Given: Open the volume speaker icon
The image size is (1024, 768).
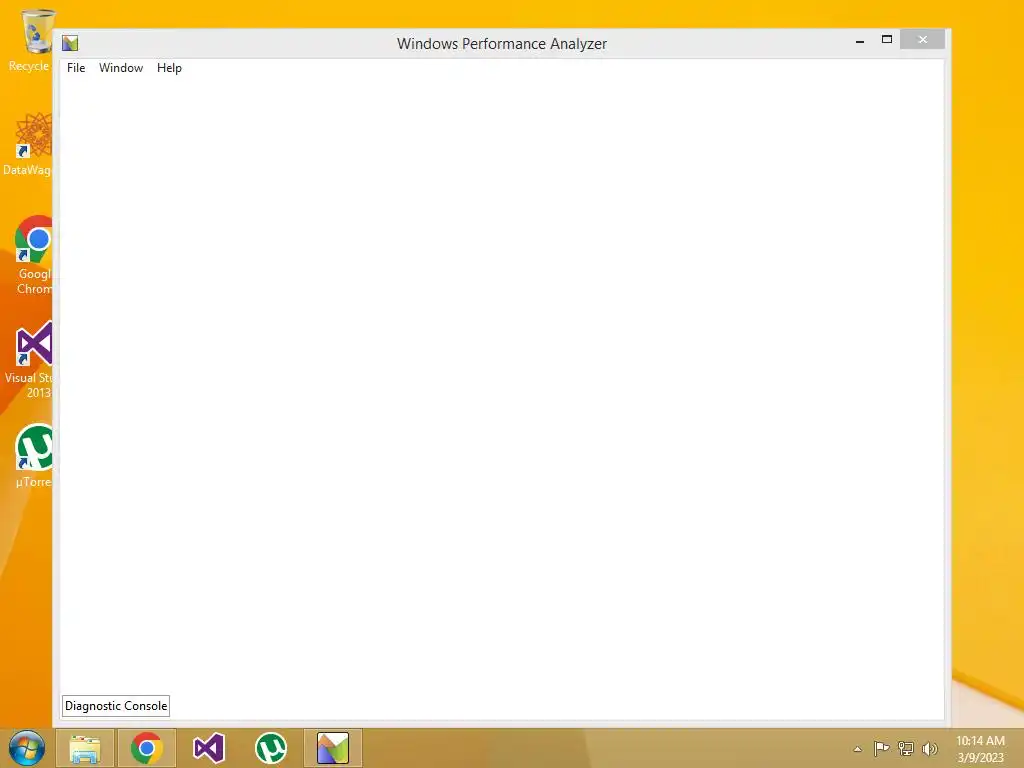Looking at the screenshot, I should [929, 748].
